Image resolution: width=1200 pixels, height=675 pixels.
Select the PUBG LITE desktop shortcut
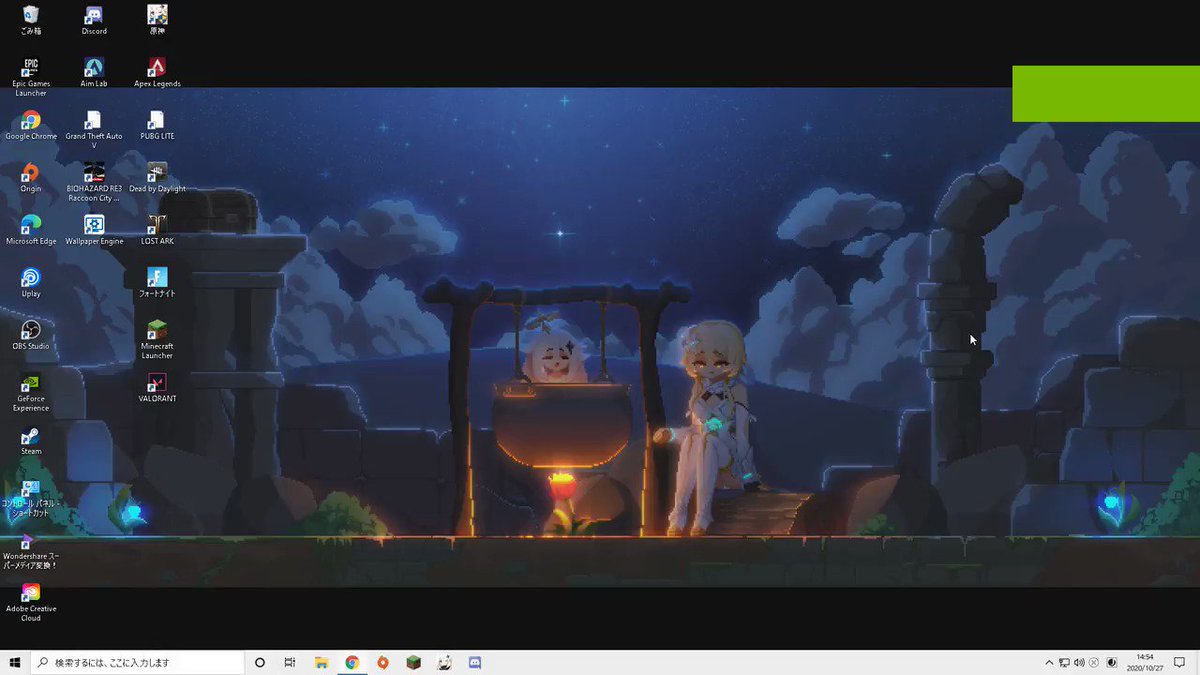point(157,125)
